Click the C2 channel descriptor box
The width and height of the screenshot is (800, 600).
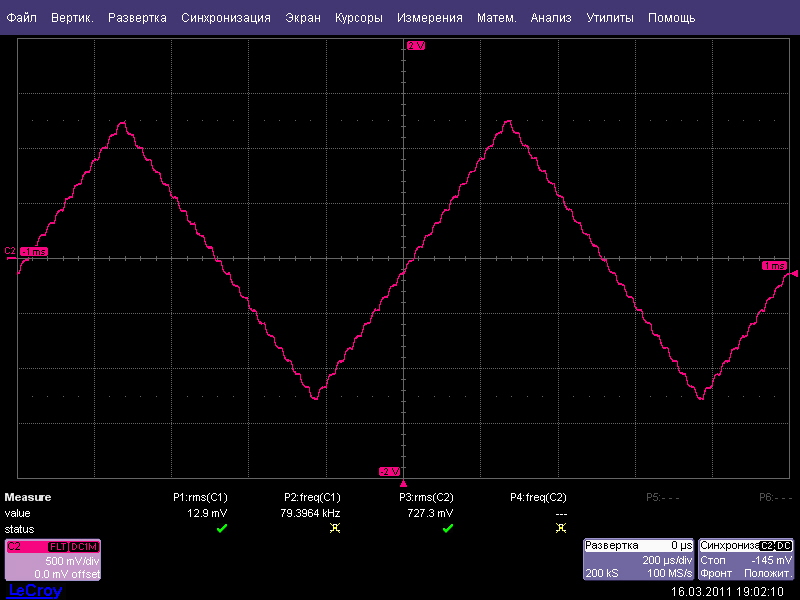pyautogui.click(x=53, y=560)
